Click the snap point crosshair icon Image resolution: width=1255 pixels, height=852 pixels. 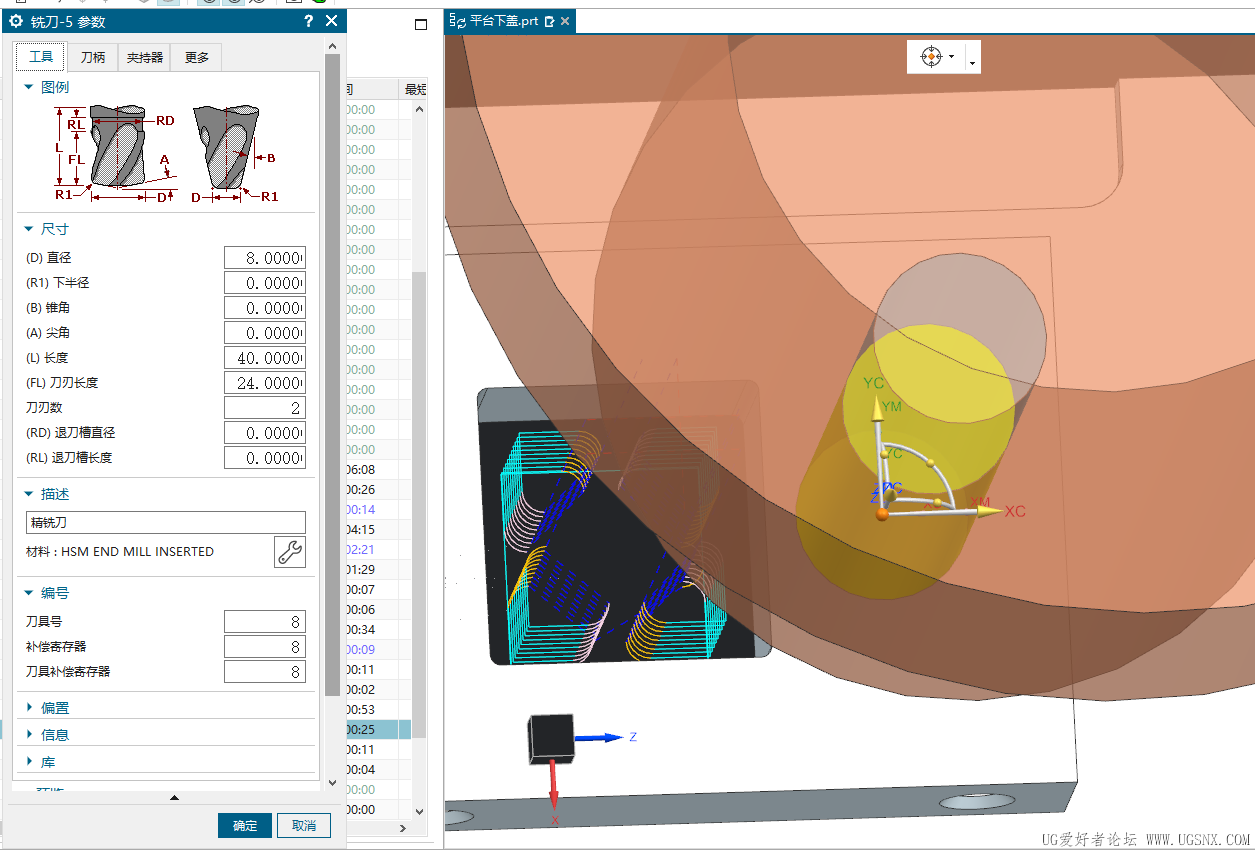[x=930, y=57]
